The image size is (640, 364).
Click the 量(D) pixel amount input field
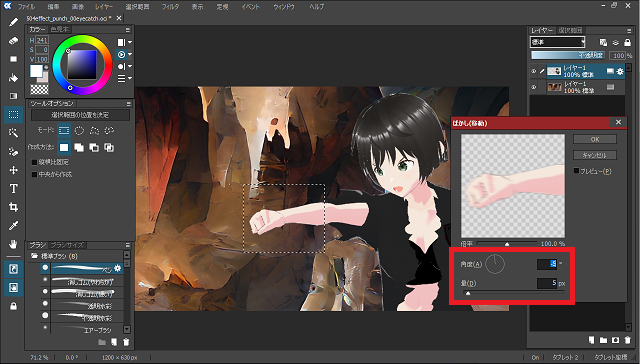coord(547,283)
